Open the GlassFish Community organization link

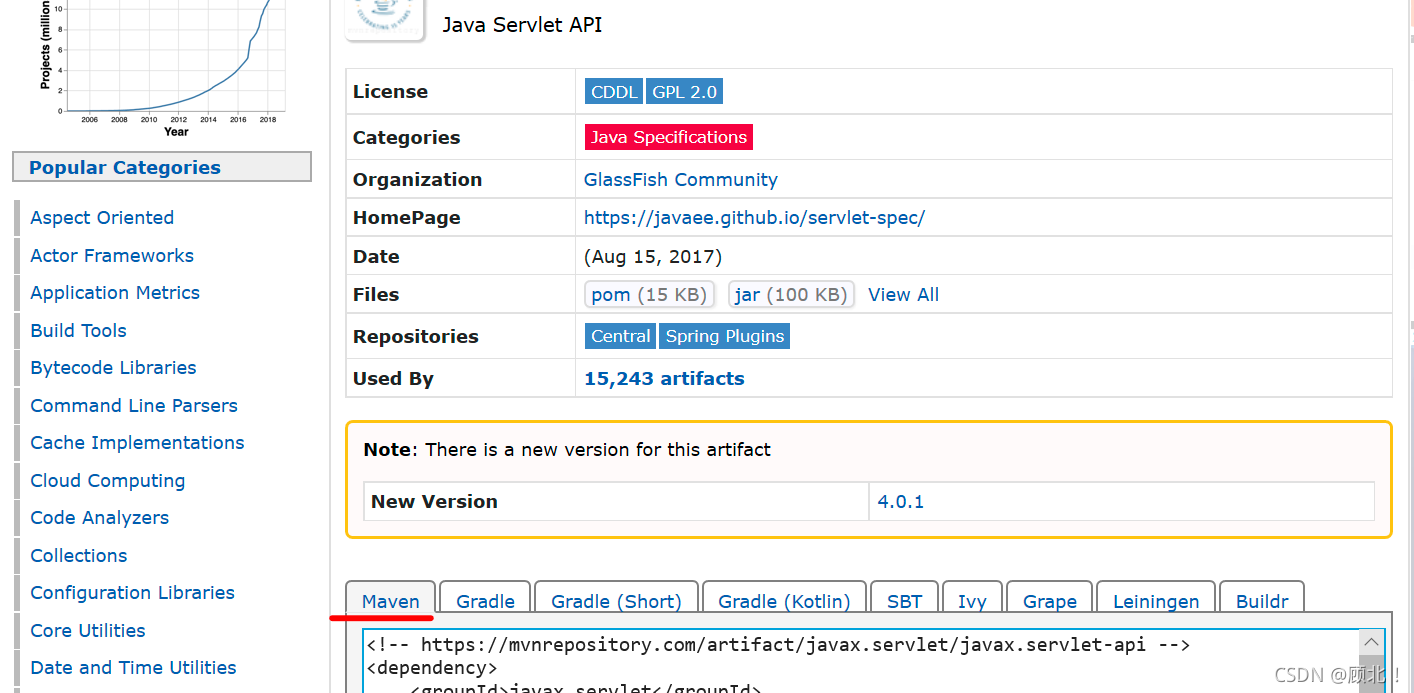click(680, 180)
